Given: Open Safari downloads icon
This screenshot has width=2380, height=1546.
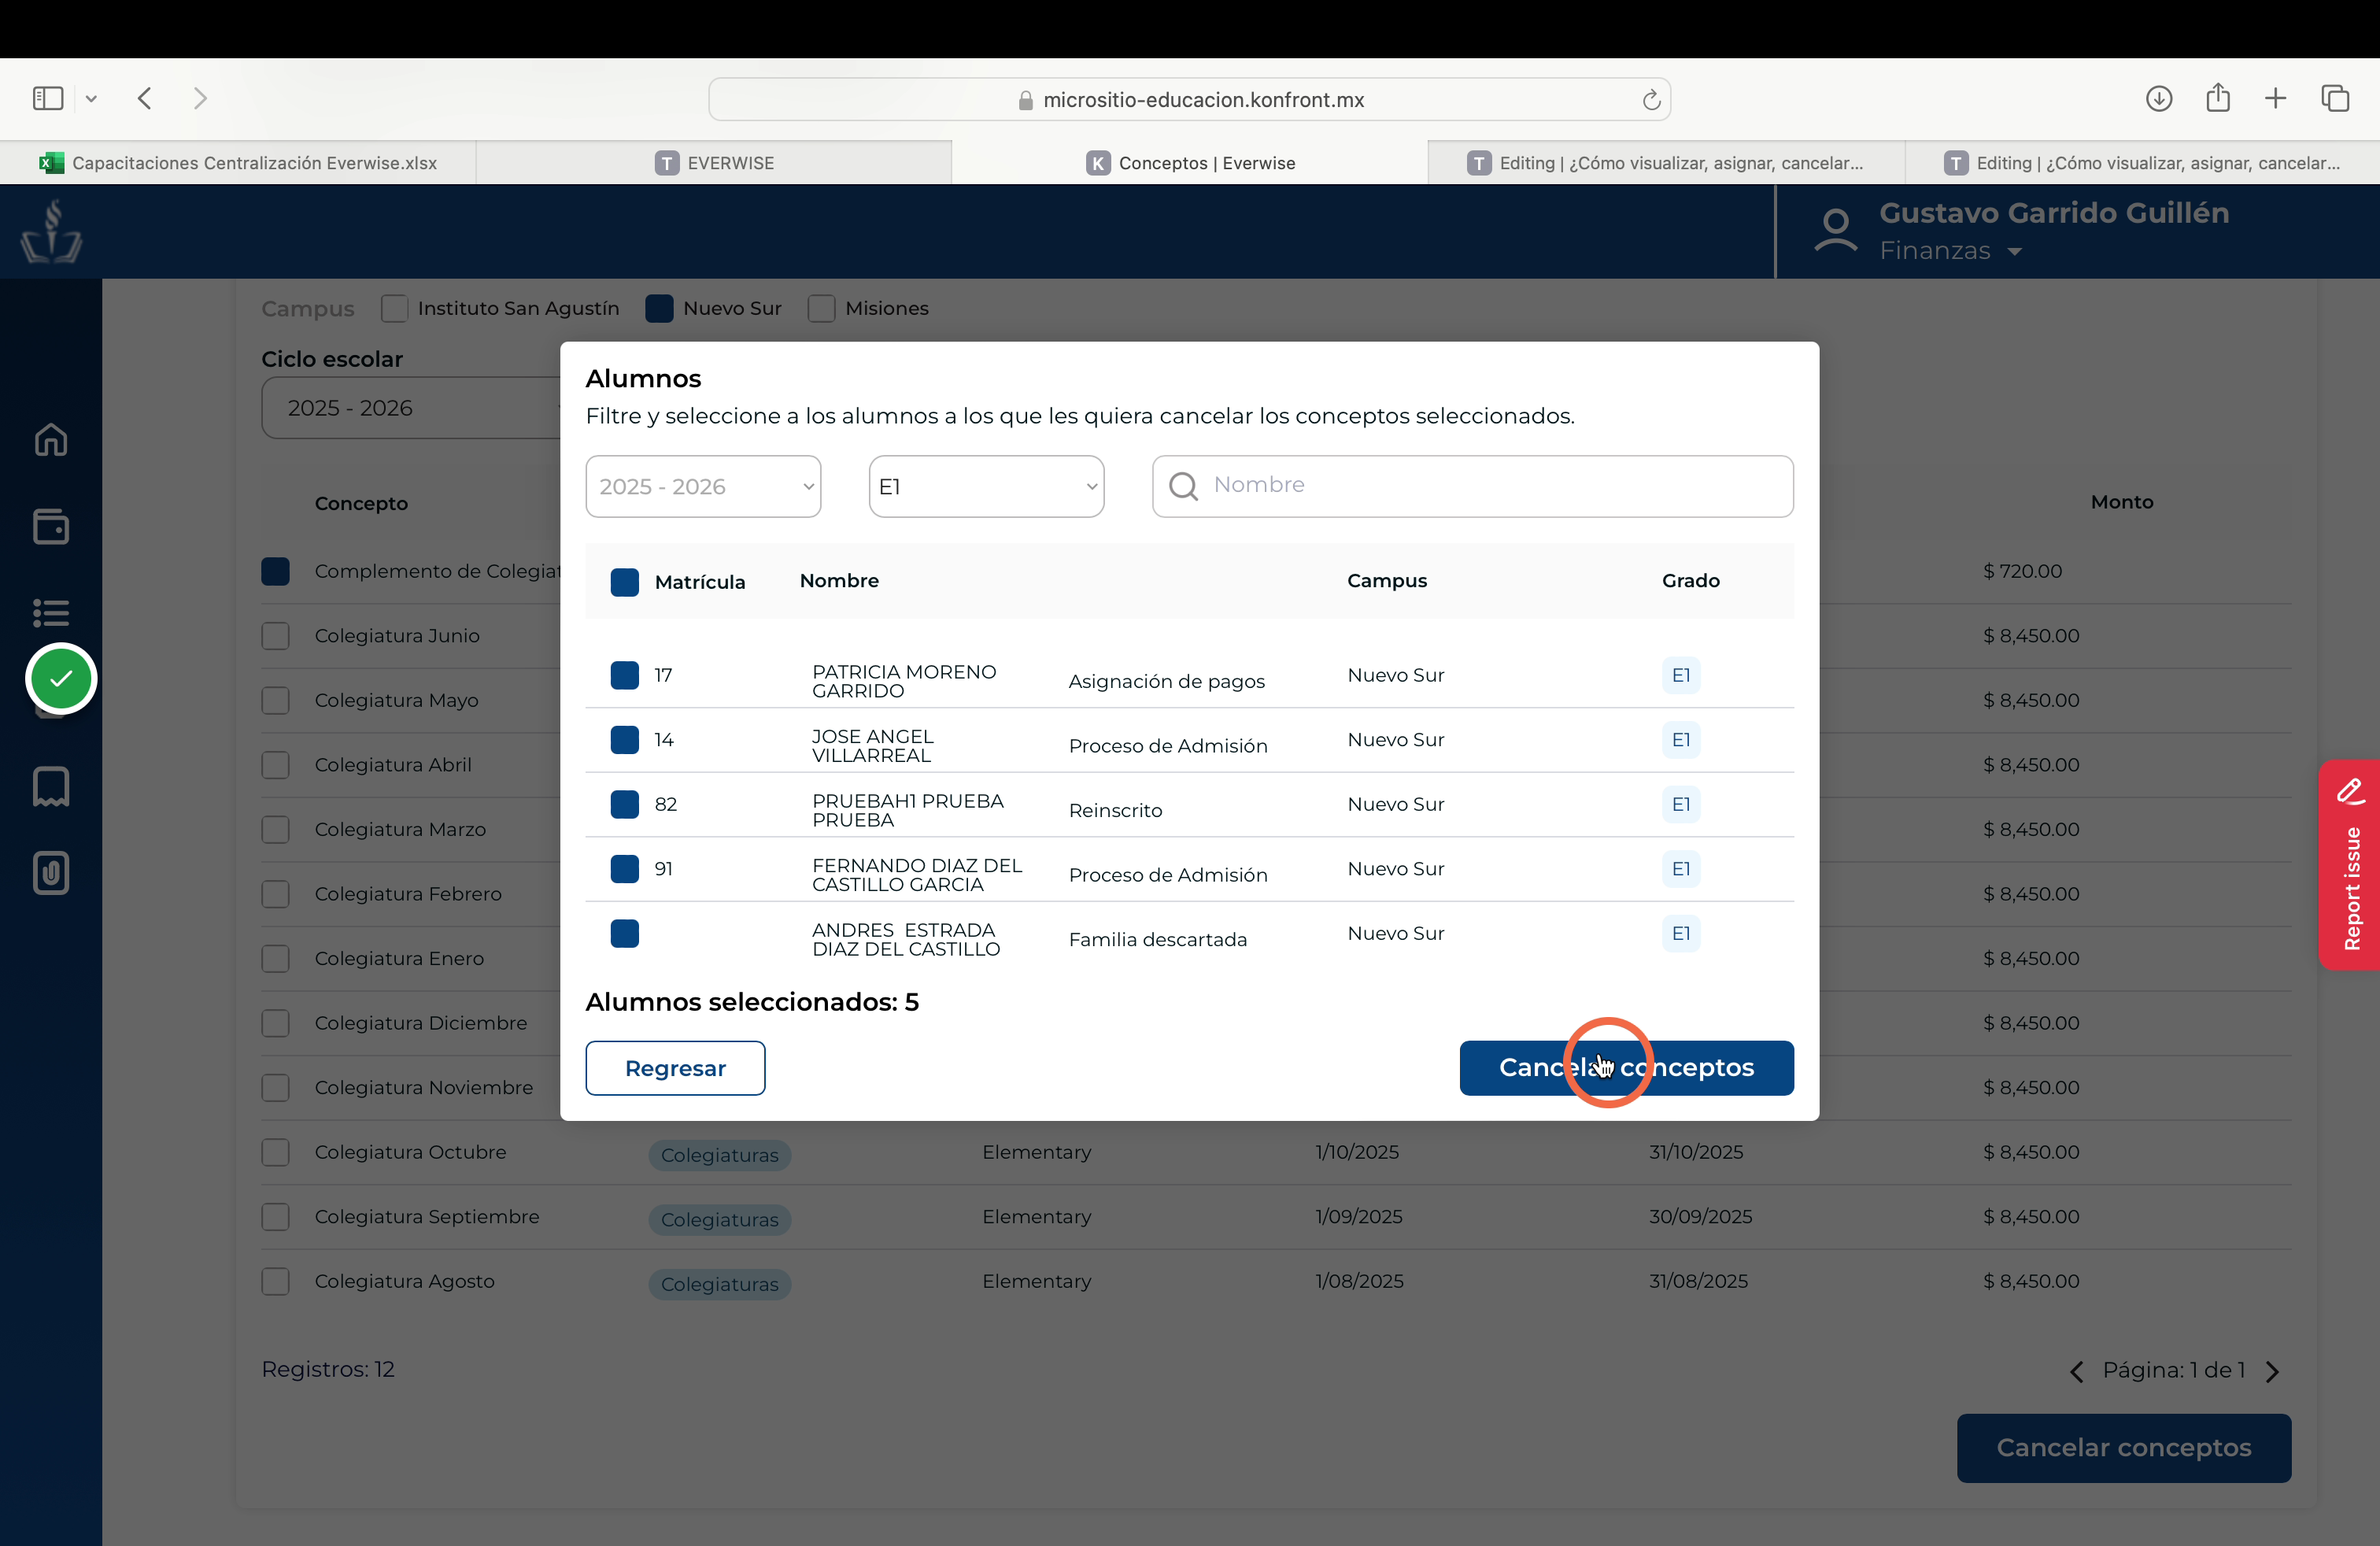Looking at the screenshot, I should 2159,98.
